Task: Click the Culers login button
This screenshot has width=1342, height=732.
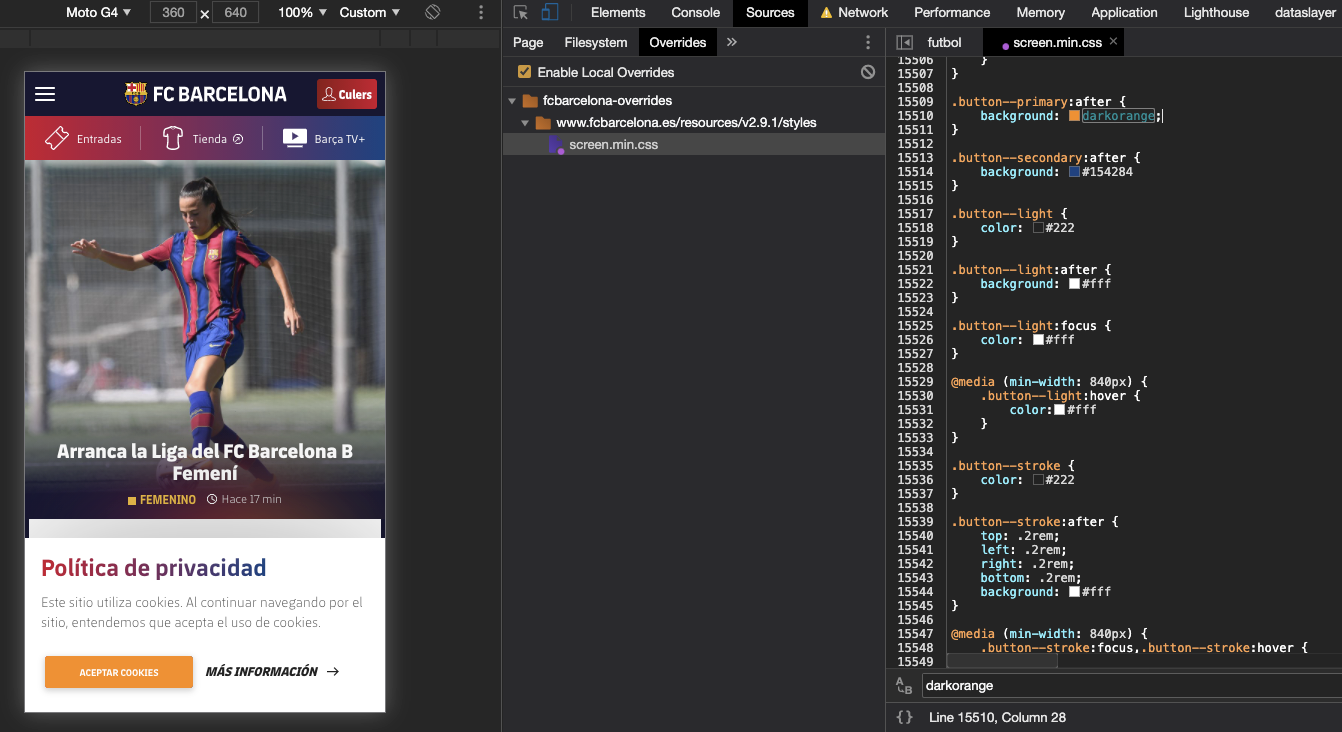Action: [346, 94]
